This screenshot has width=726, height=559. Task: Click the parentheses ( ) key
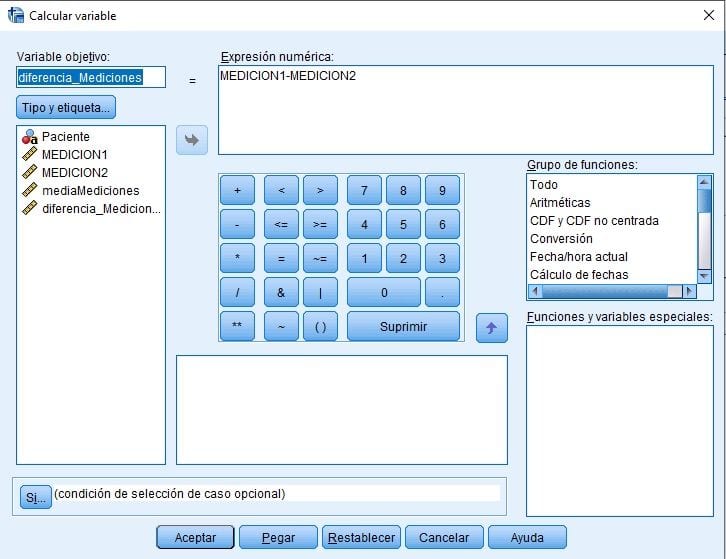click(x=320, y=327)
